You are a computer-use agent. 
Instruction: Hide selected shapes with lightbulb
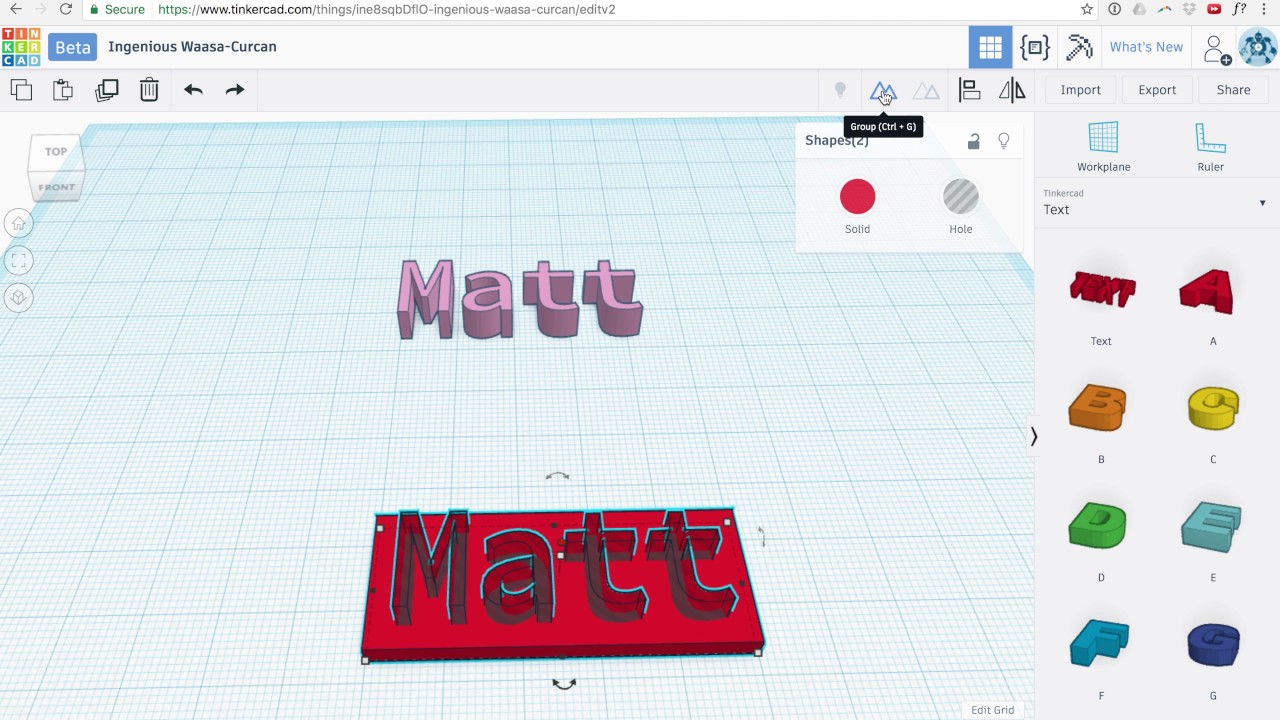1004,141
